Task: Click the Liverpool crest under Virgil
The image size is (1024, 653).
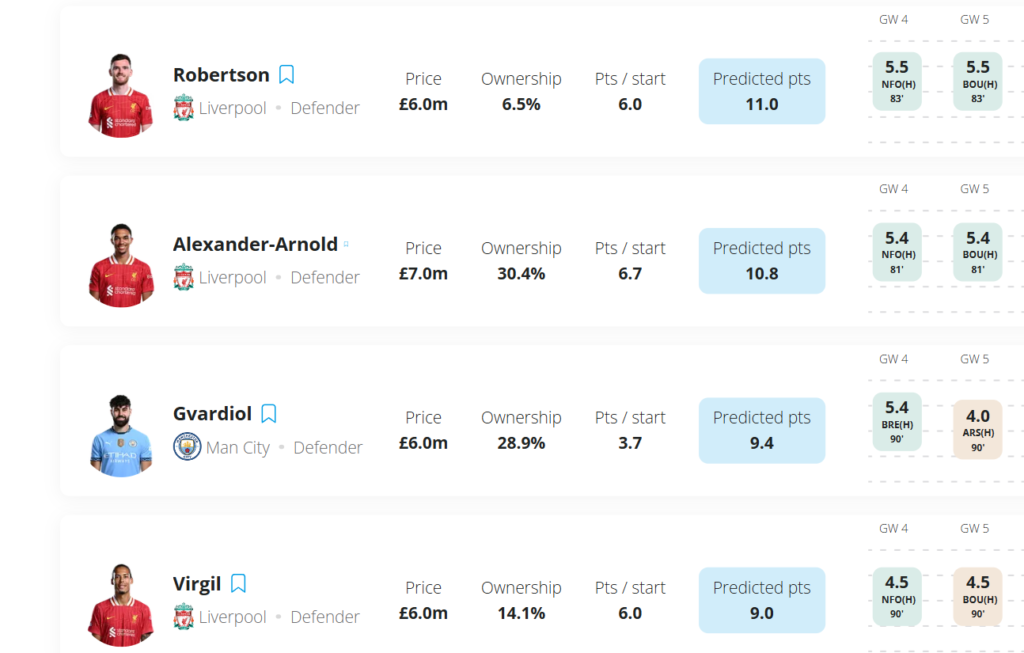Action: (x=183, y=617)
